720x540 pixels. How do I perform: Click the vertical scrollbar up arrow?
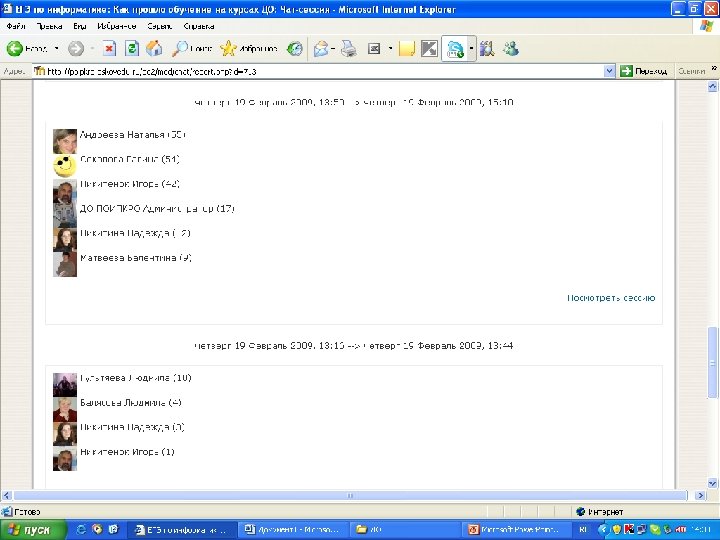pos(712,86)
